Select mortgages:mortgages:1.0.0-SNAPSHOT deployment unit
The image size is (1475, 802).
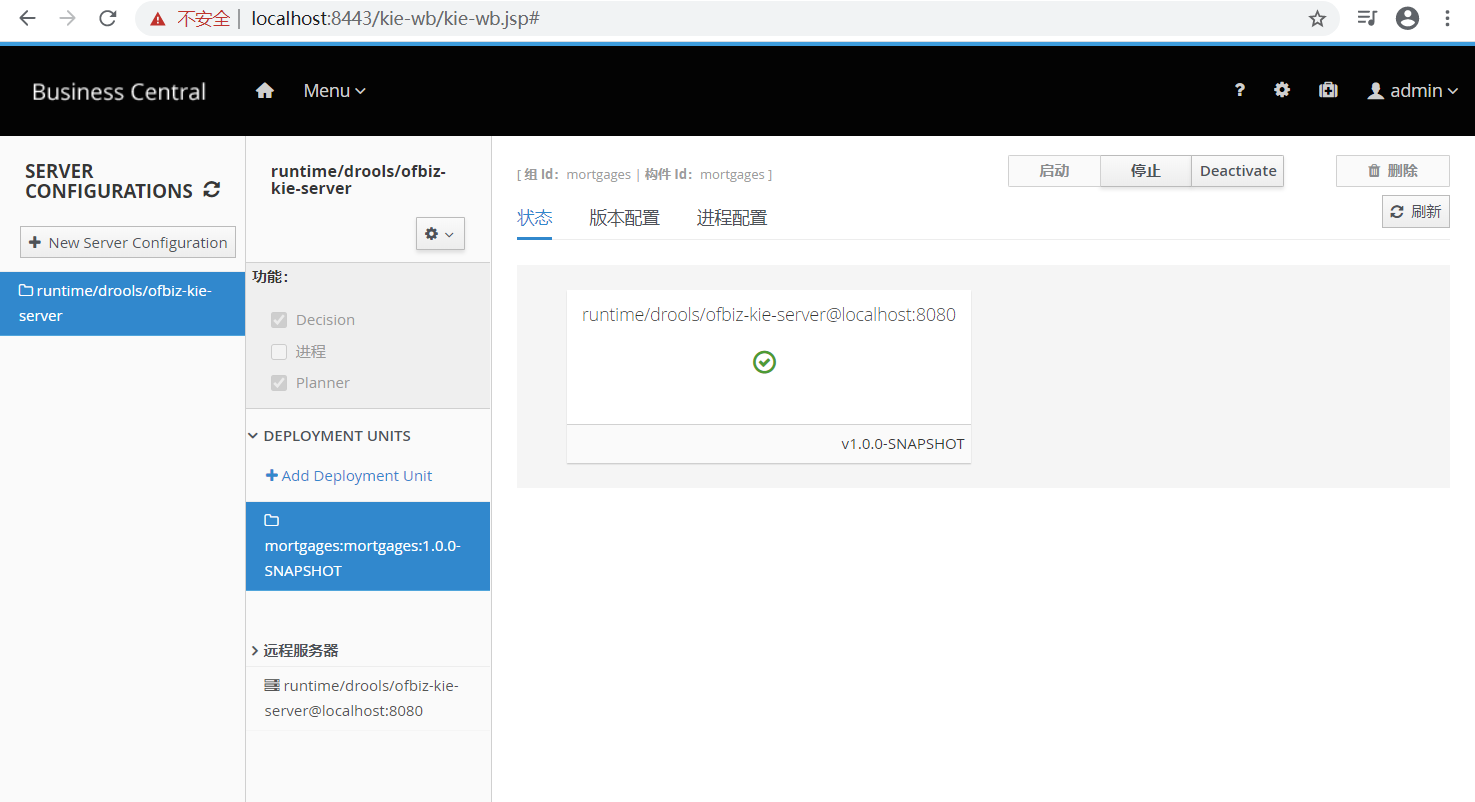pos(368,546)
